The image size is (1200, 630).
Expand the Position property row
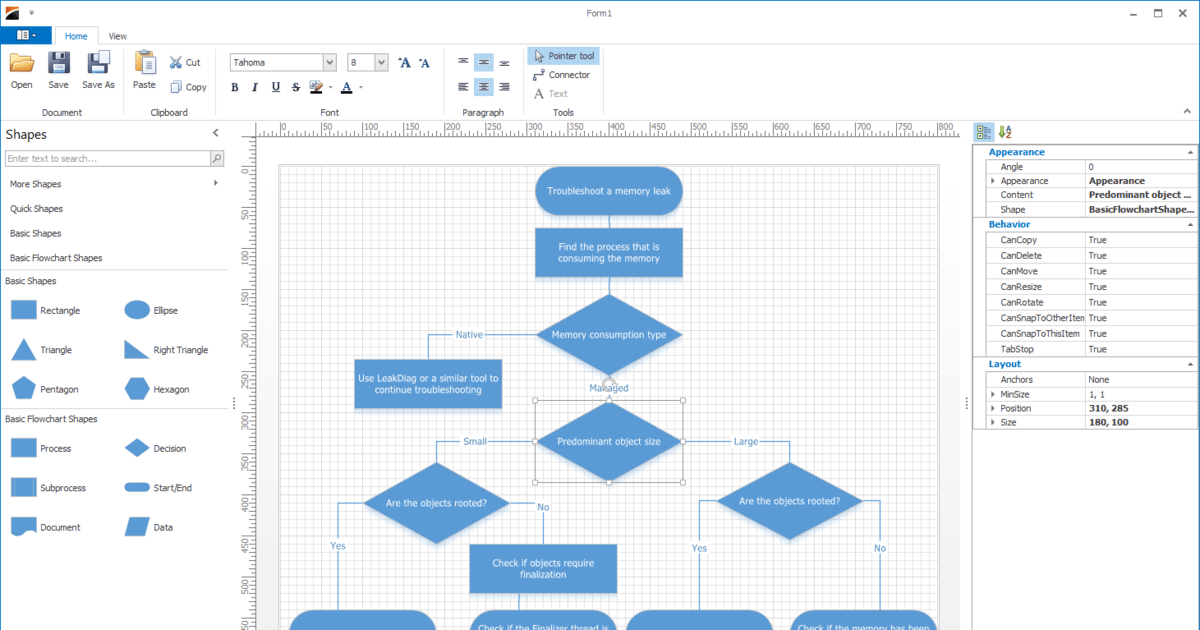pyautogui.click(x=991, y=408)
